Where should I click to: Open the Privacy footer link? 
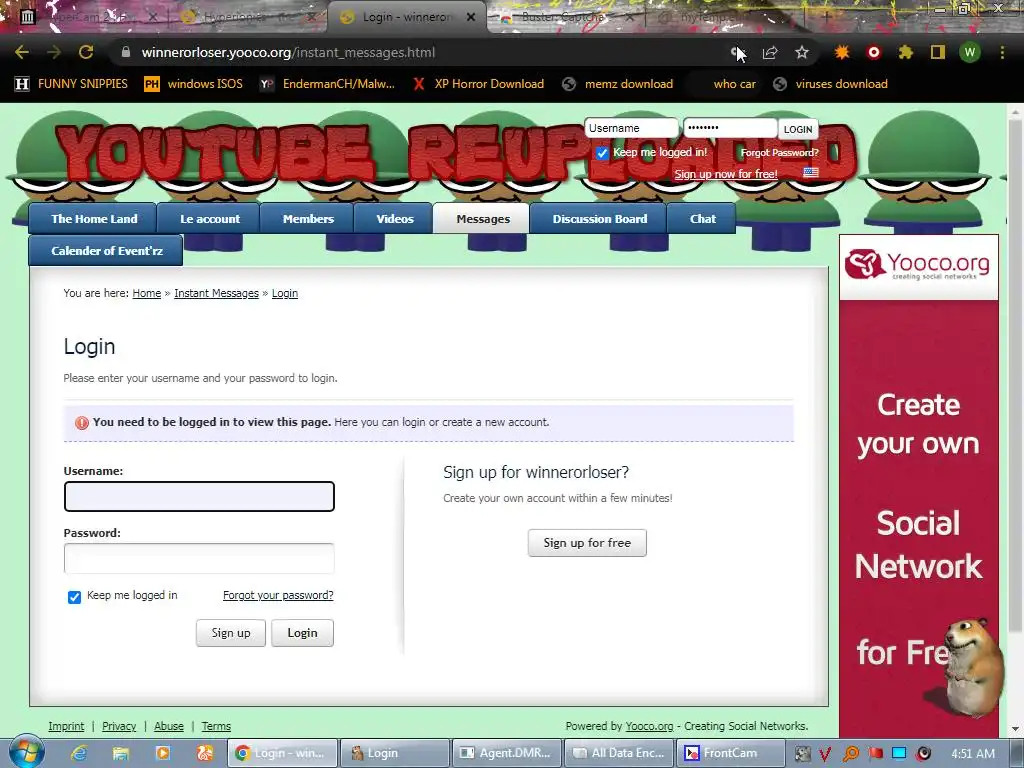click(x=119, y=726)
